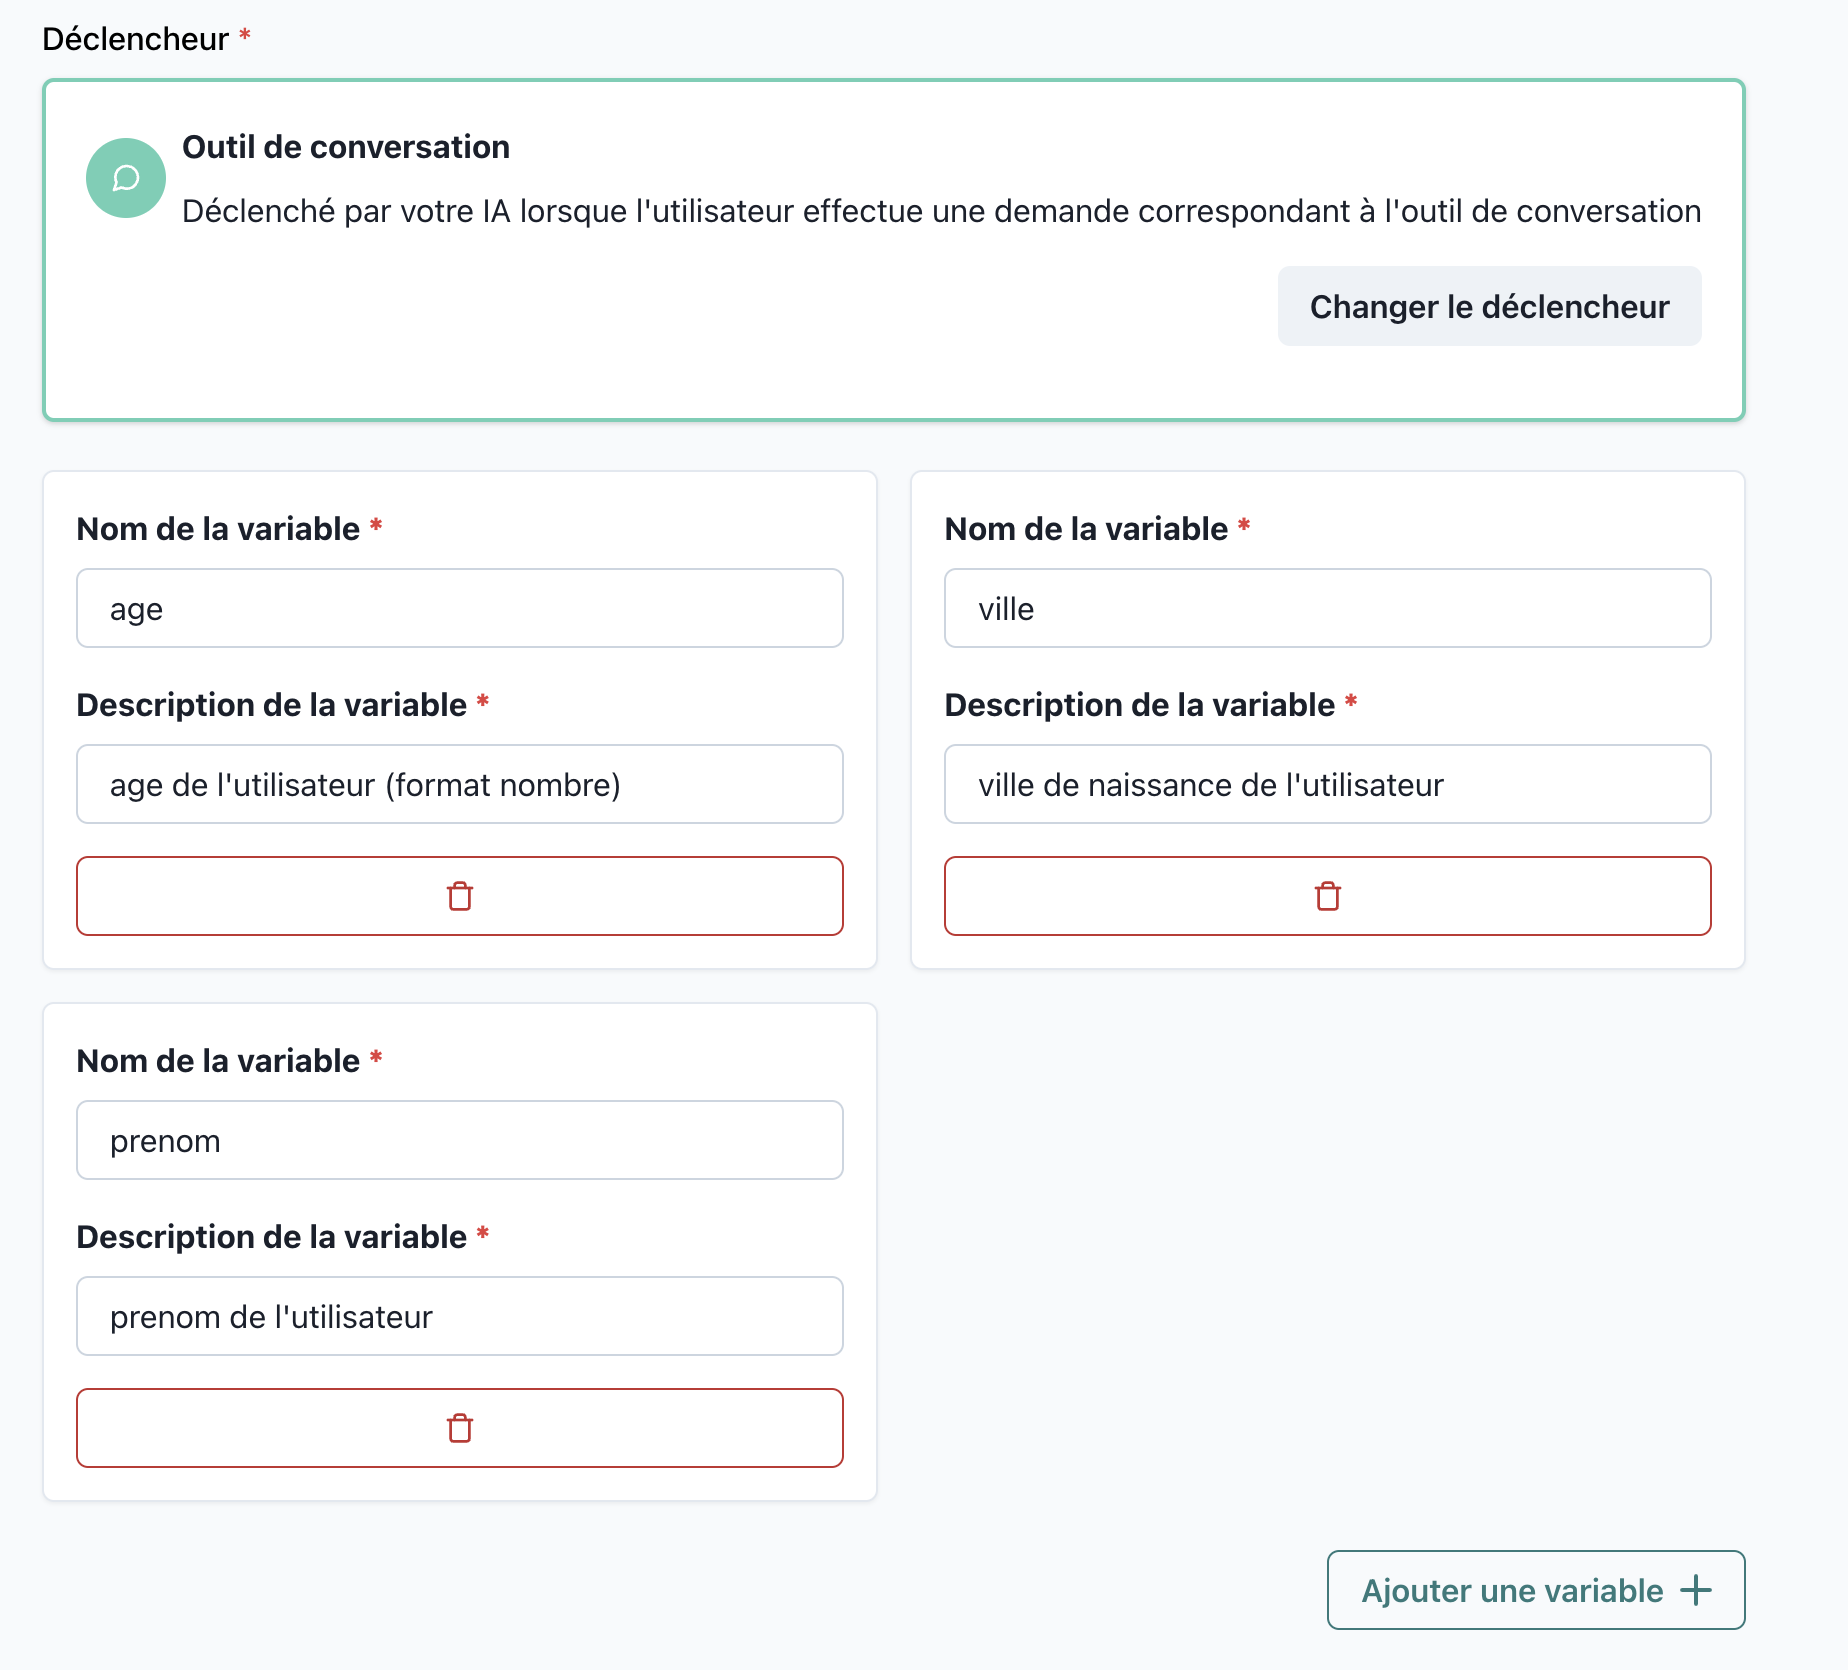Edit the prenom de l'utilisateur description field
Screen dimensions: 1848x1670
pos(460,1316)
